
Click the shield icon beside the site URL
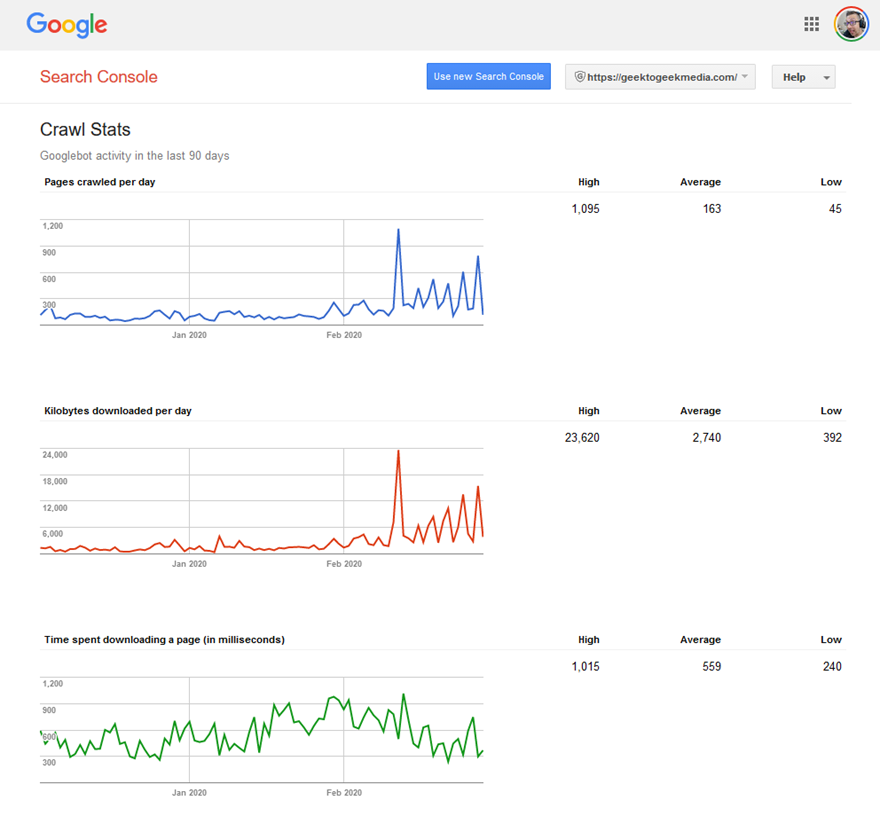tap(580, 77)
